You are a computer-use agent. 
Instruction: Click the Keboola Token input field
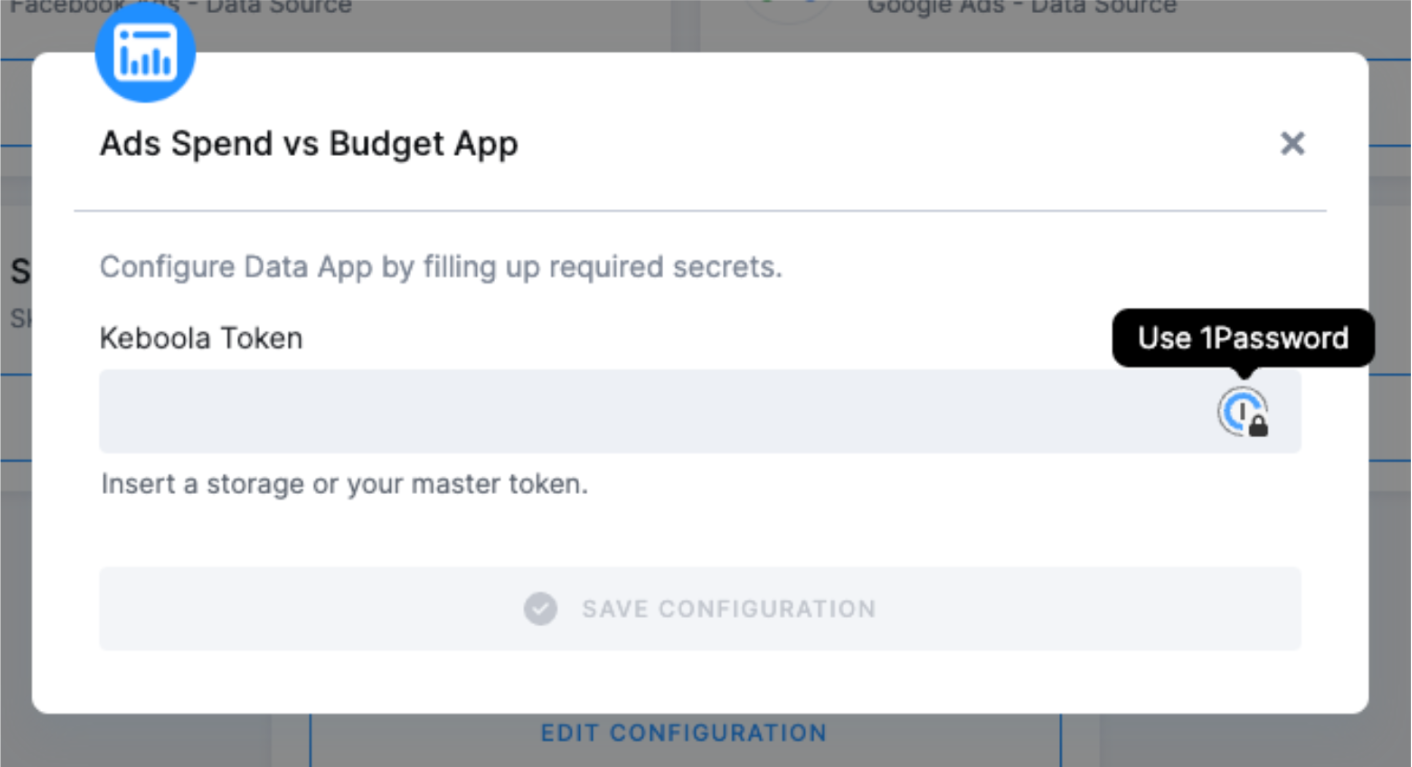click(600, 411)
